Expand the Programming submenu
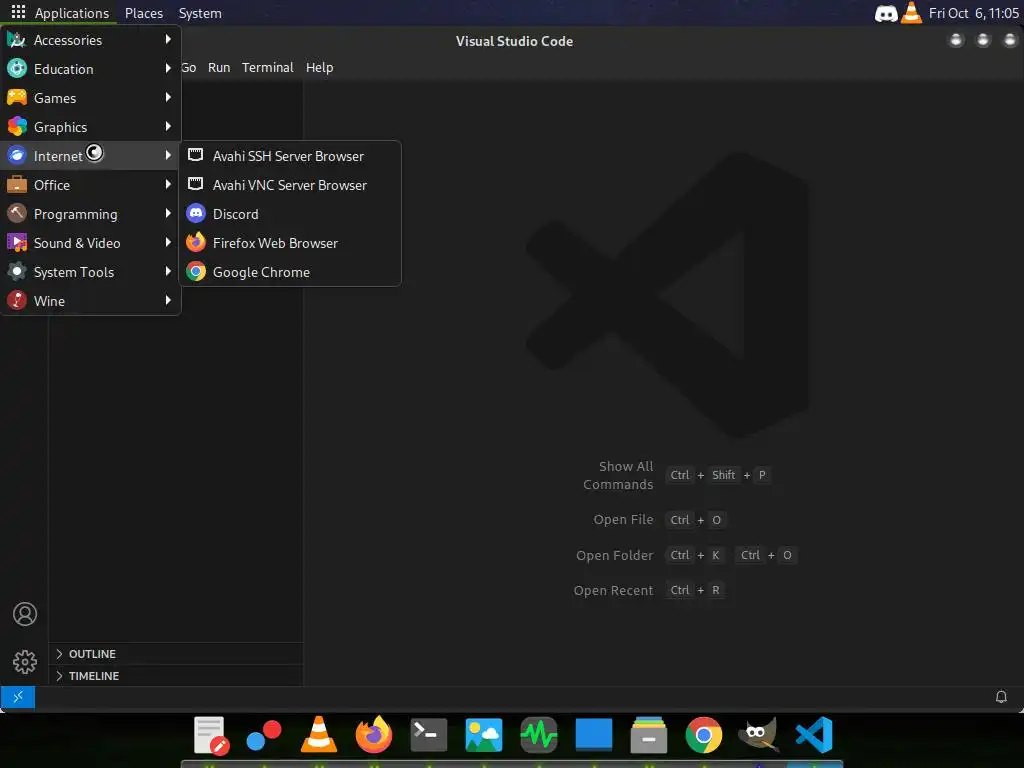The width and height of the screenshot is (1024, 768). 91,214
